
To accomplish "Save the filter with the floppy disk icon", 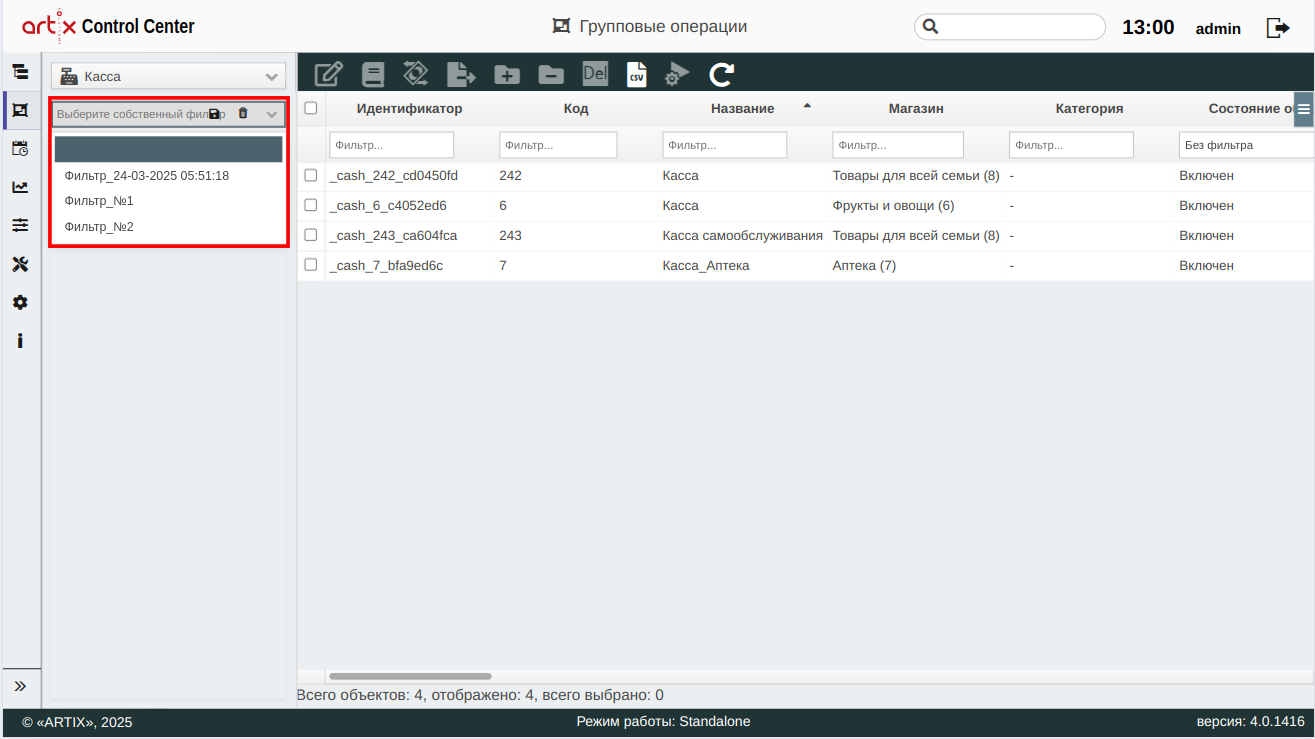I will pyautogui.click(x=214, y=114).
